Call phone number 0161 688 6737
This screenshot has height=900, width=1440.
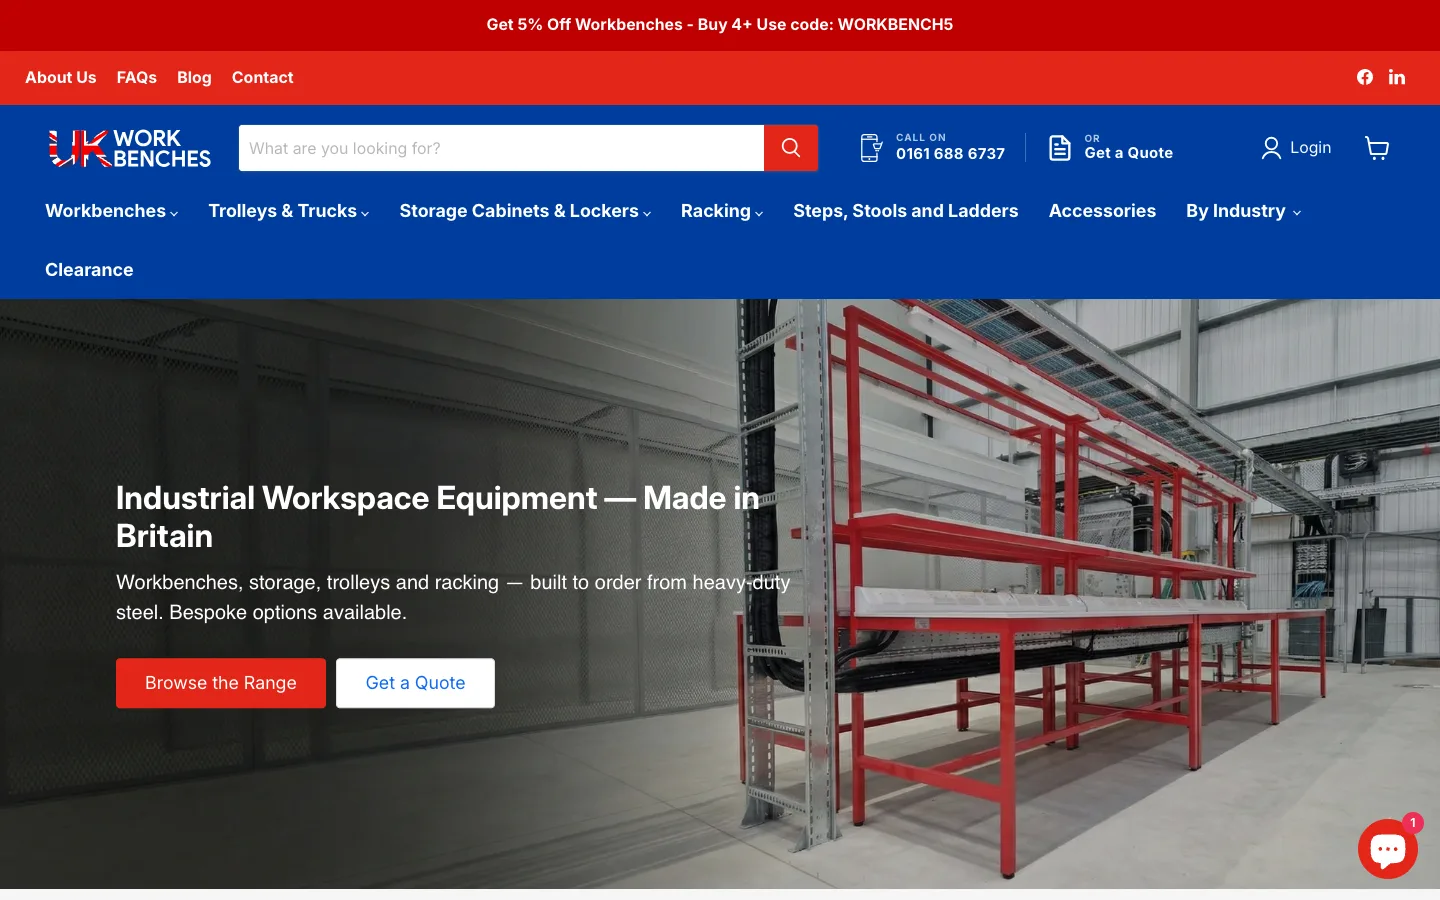(950, 154)
